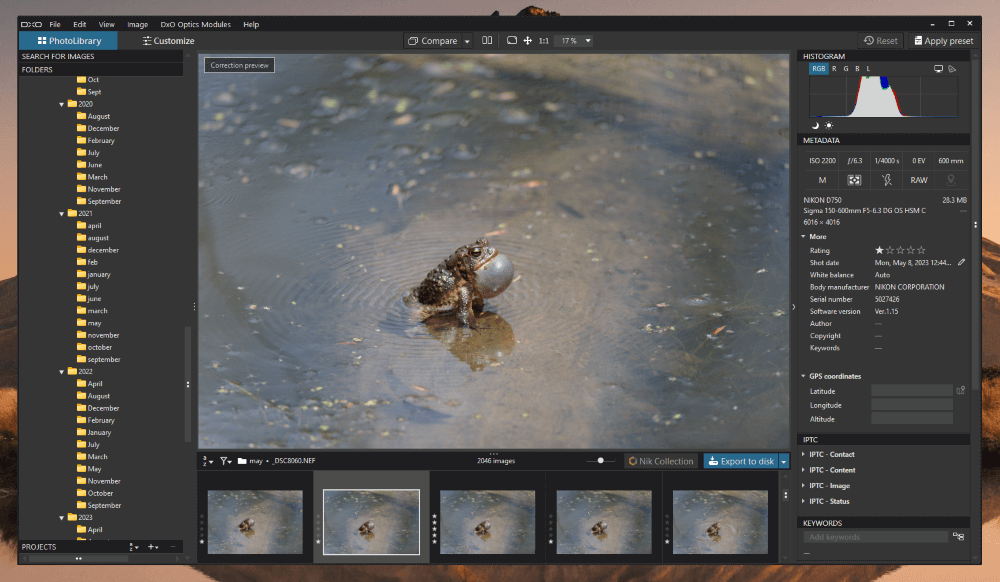
Task: Toggle side-by-side comparison view icon
Action: pyautogui.click(x=487, y=40)
